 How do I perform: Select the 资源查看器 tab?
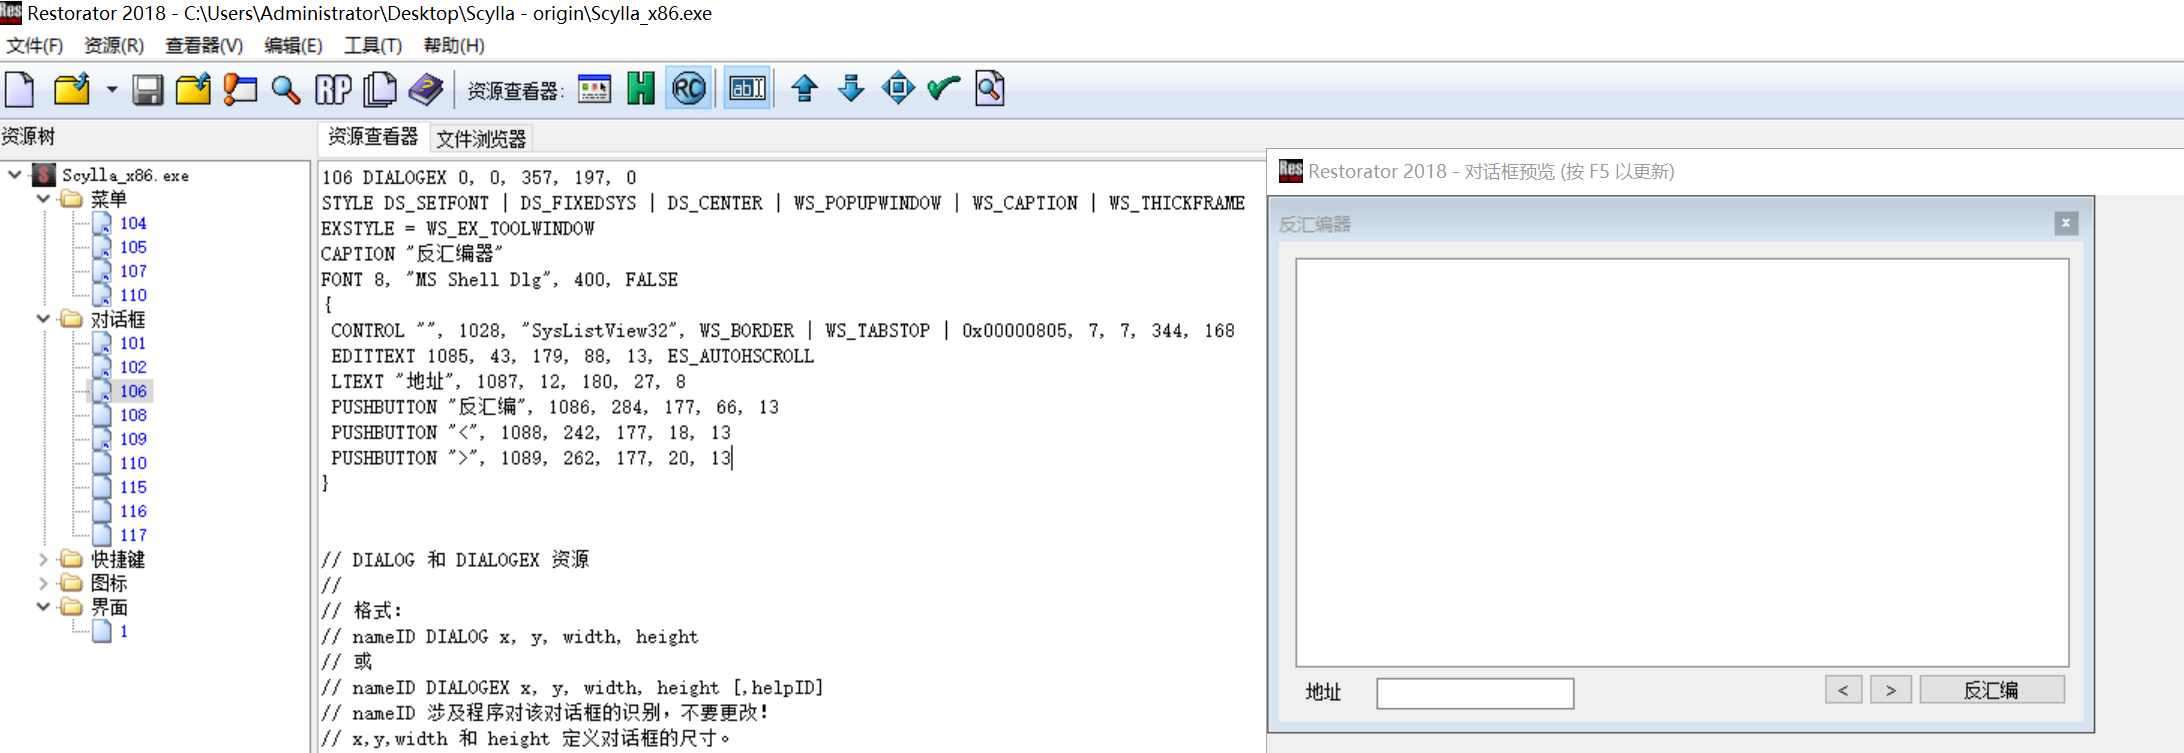coord(373,137)
